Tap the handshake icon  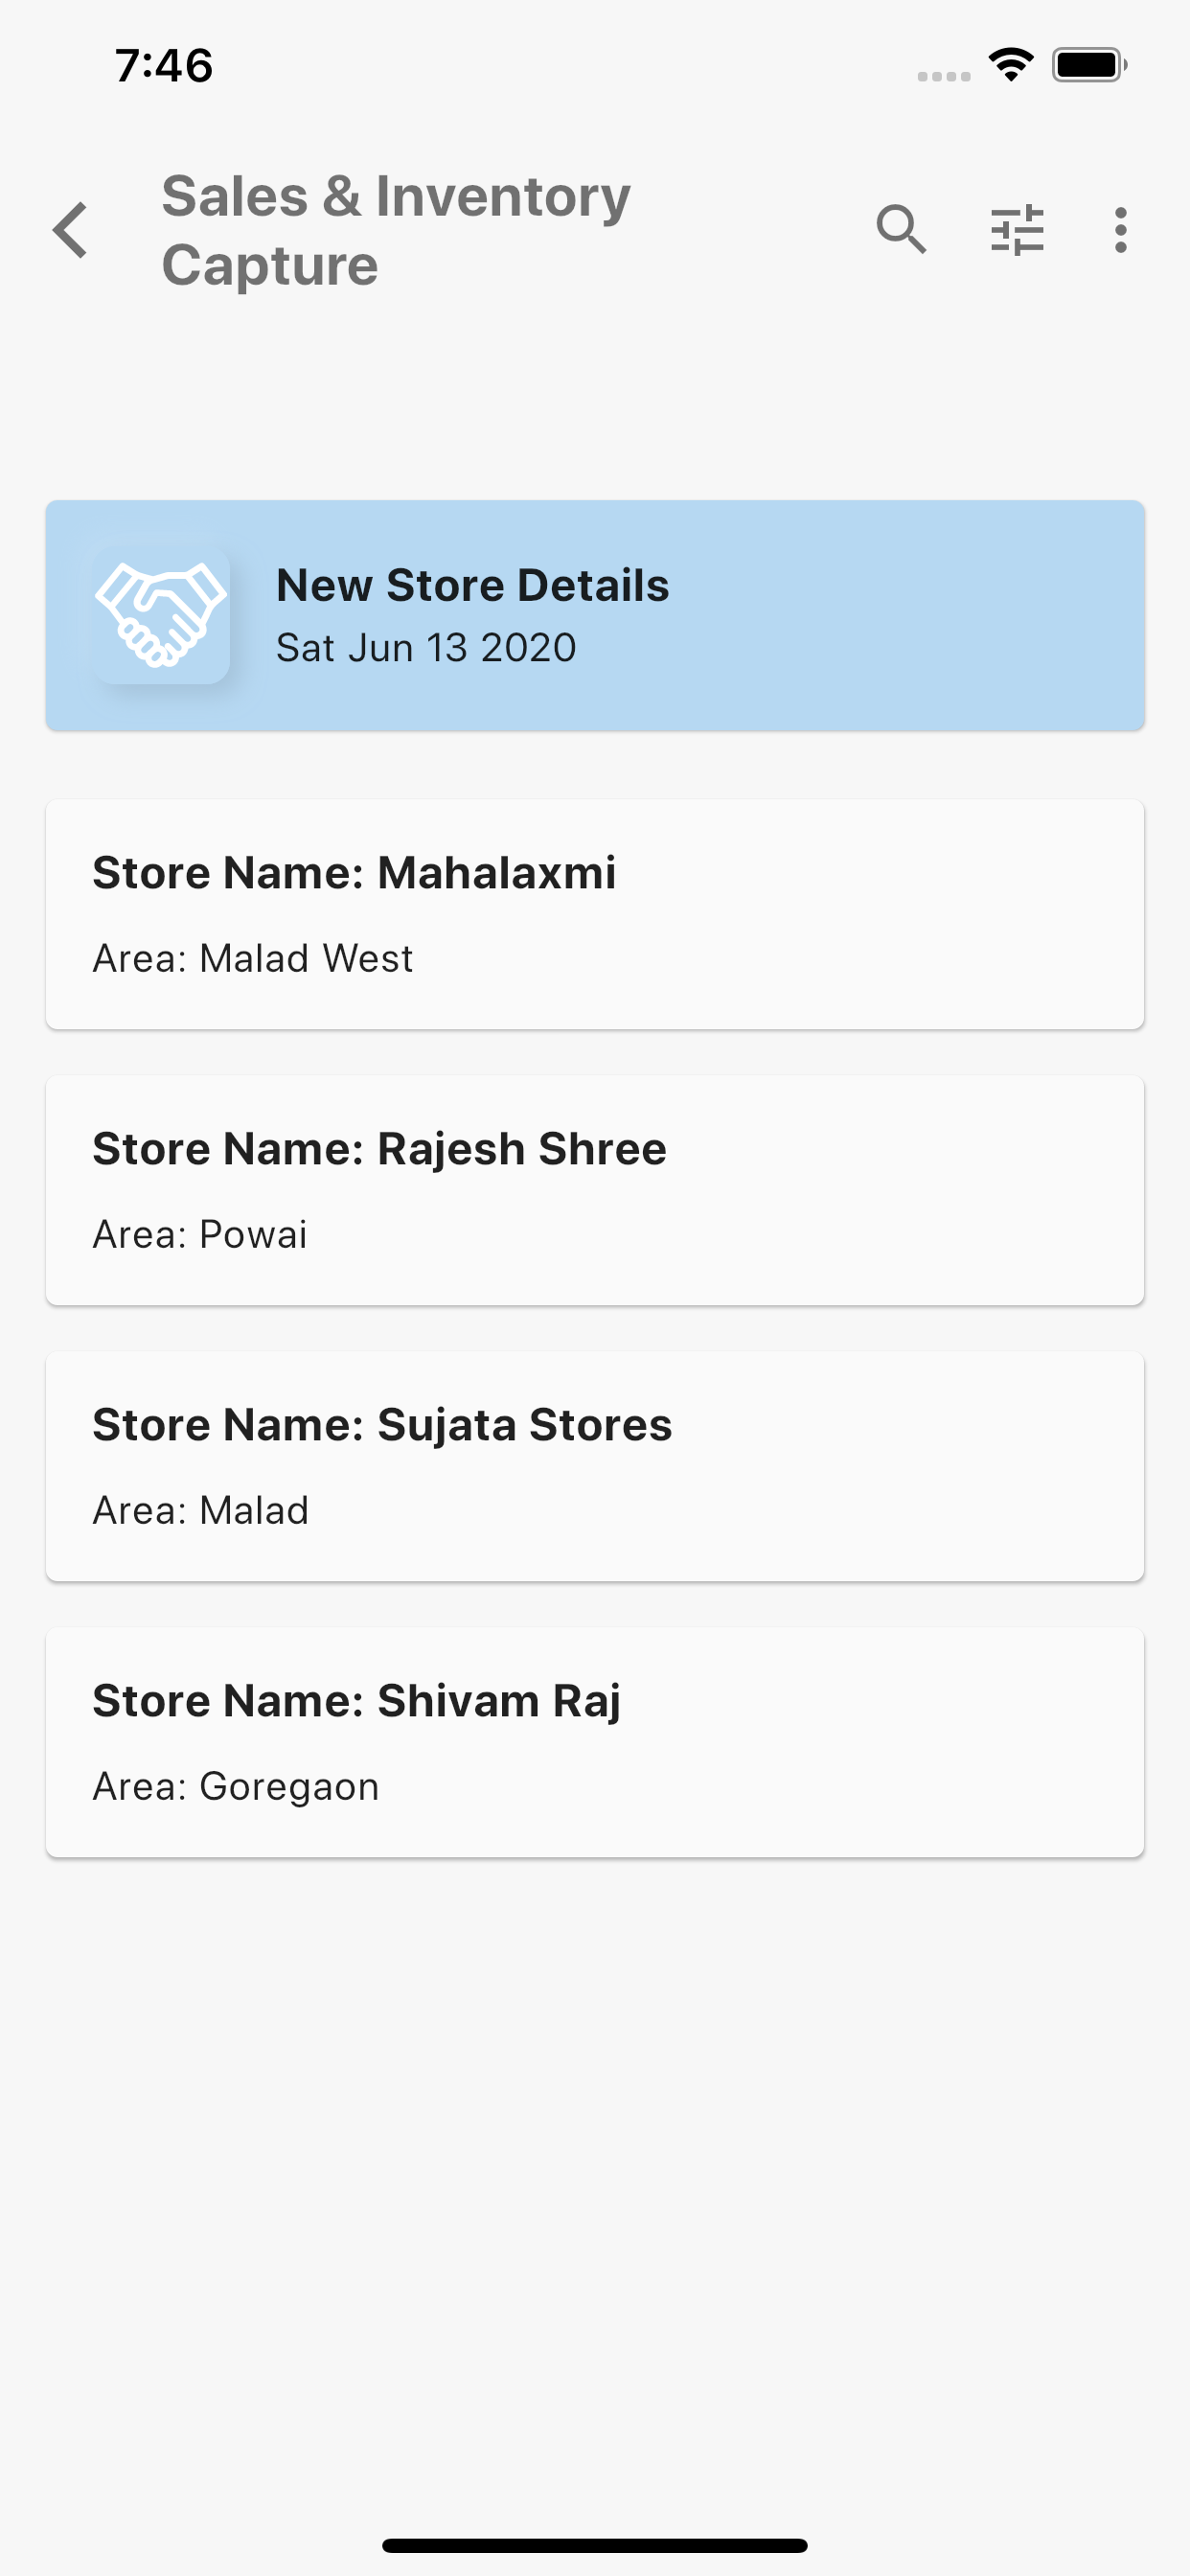pos(161,614)
